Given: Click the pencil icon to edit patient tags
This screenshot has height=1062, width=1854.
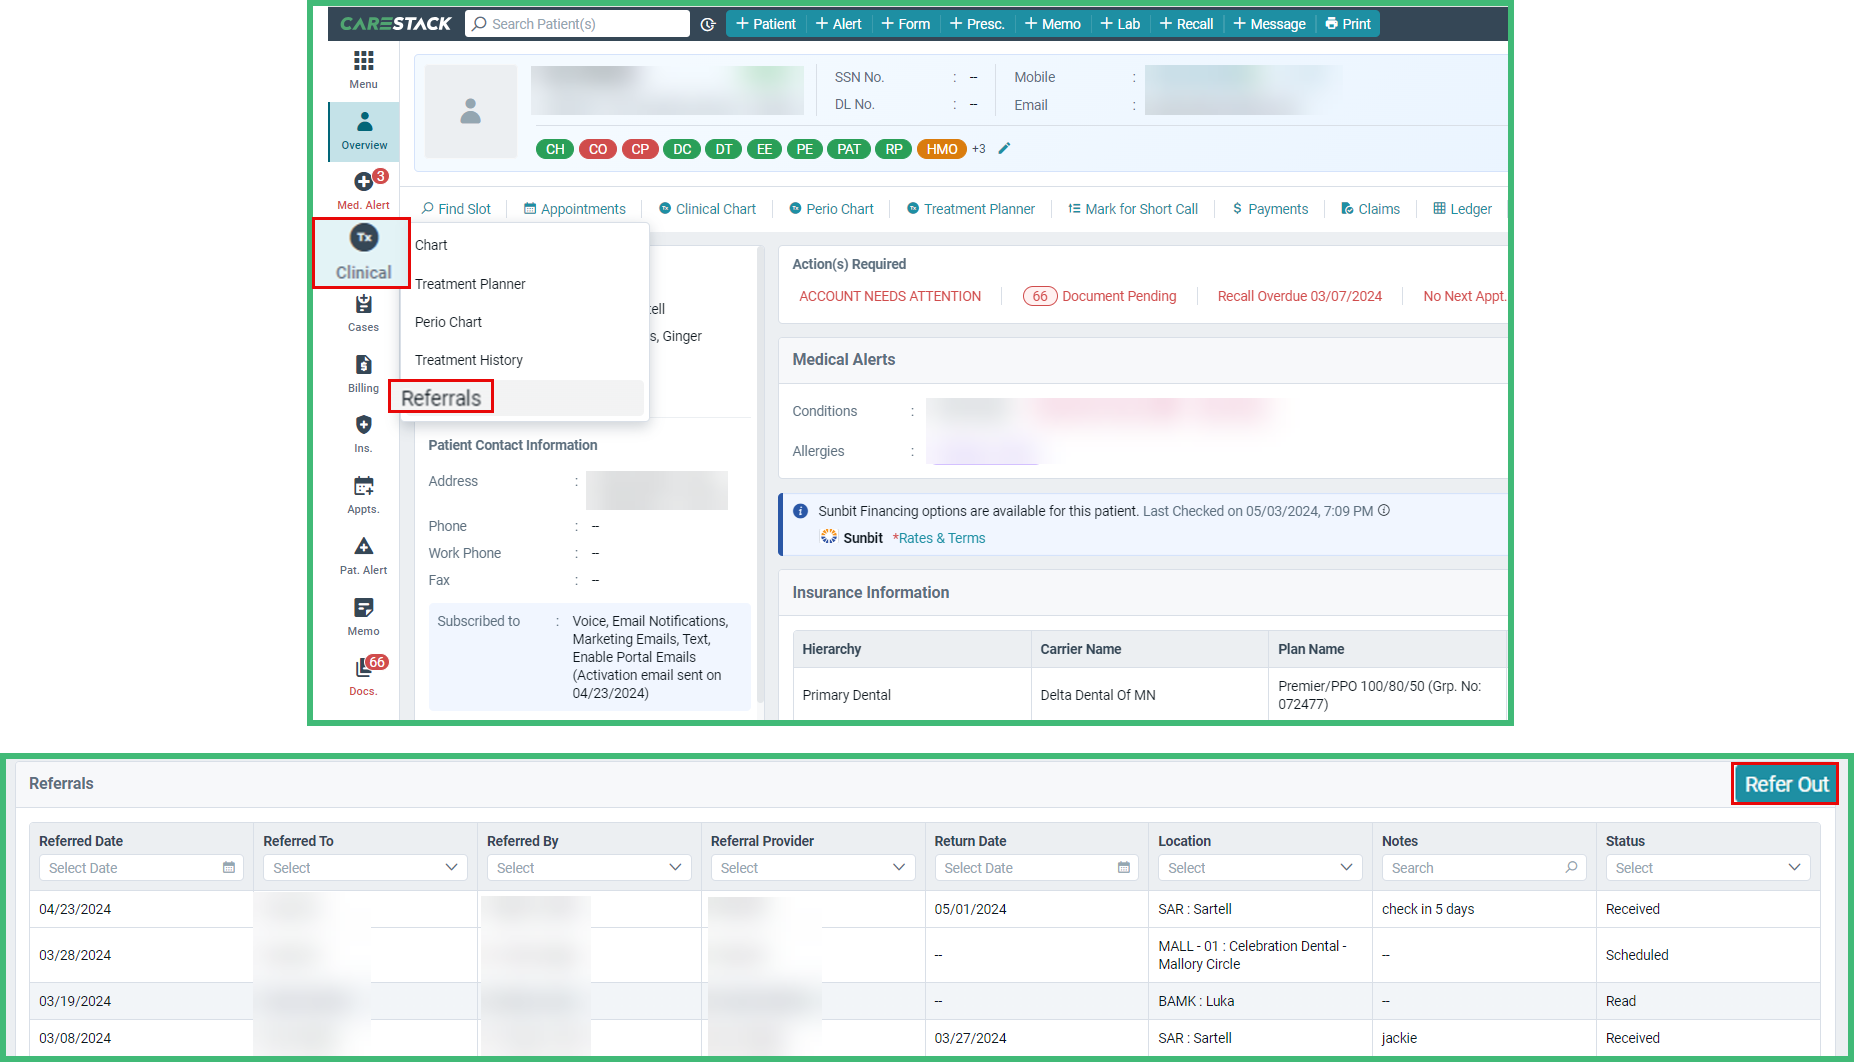Looking at the screenshot, I should (1004, 149).
